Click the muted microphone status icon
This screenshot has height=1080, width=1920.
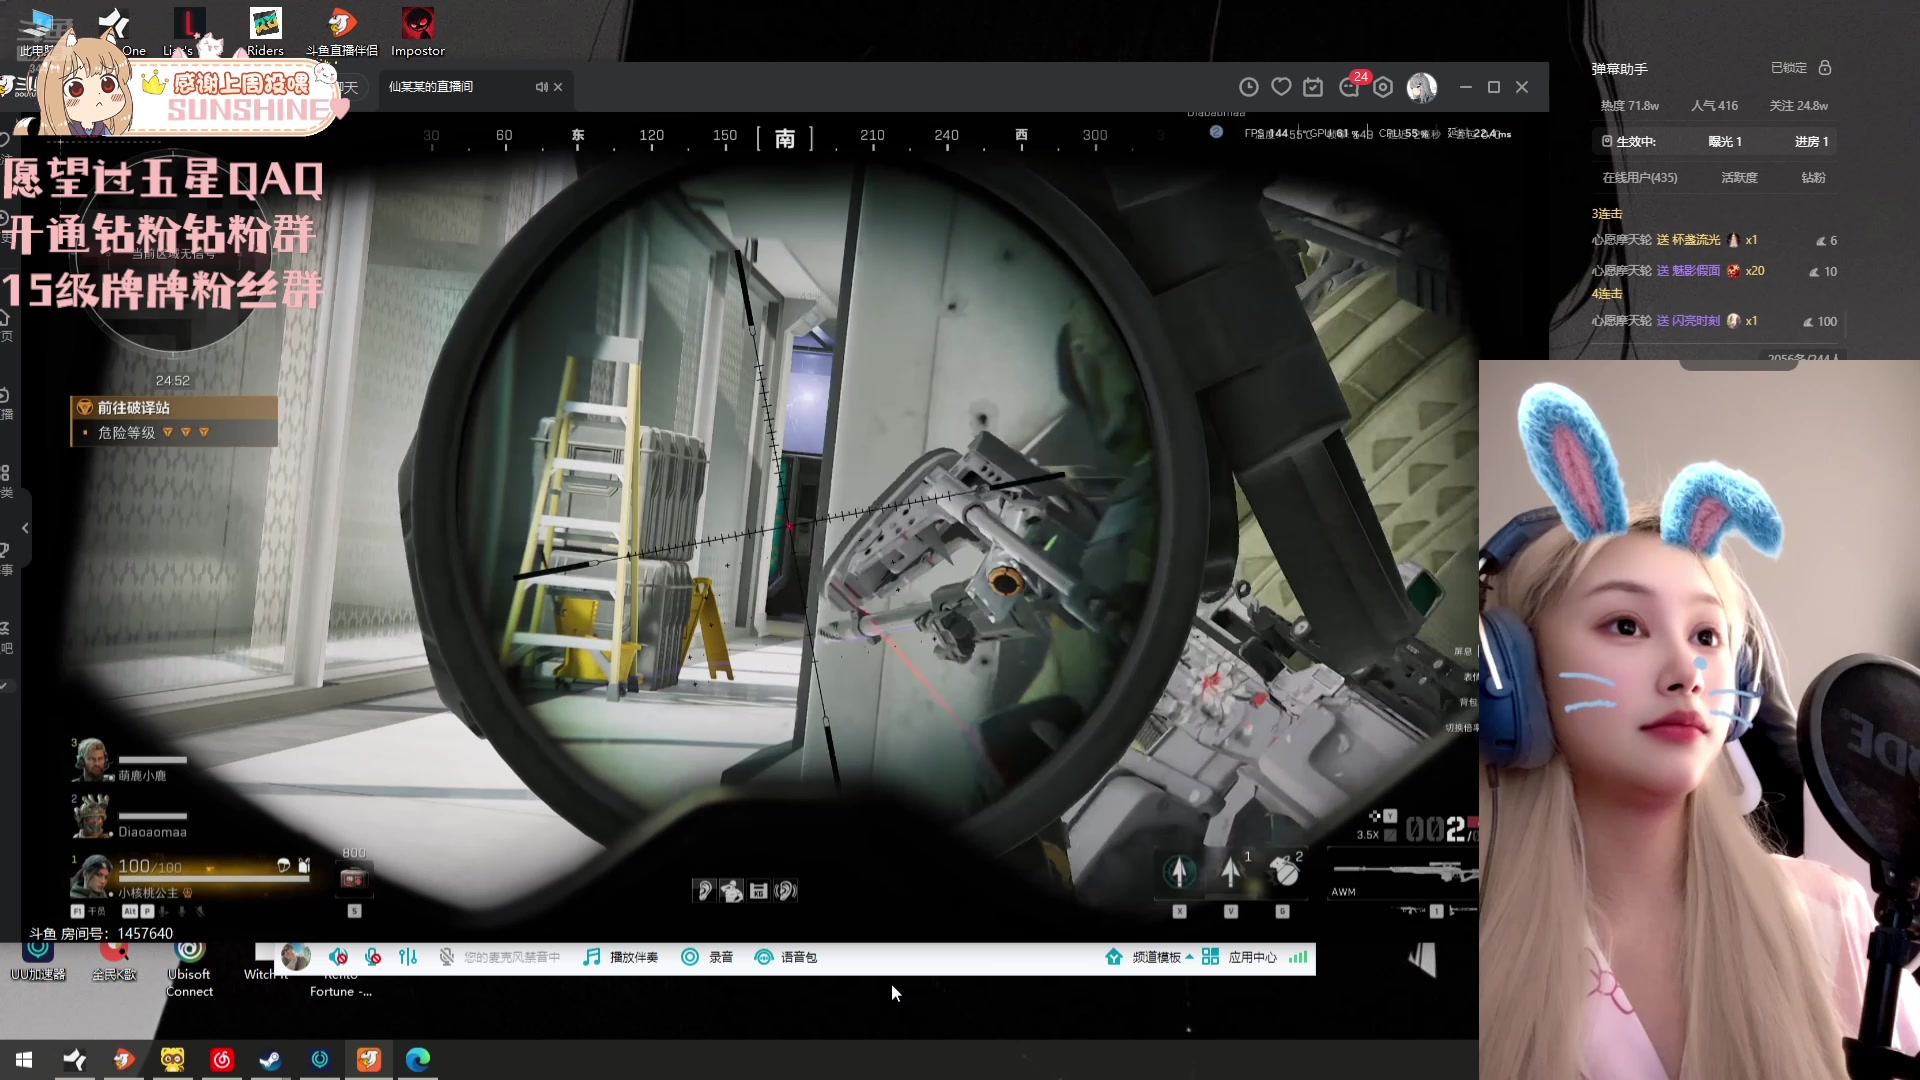click(447, 957)
